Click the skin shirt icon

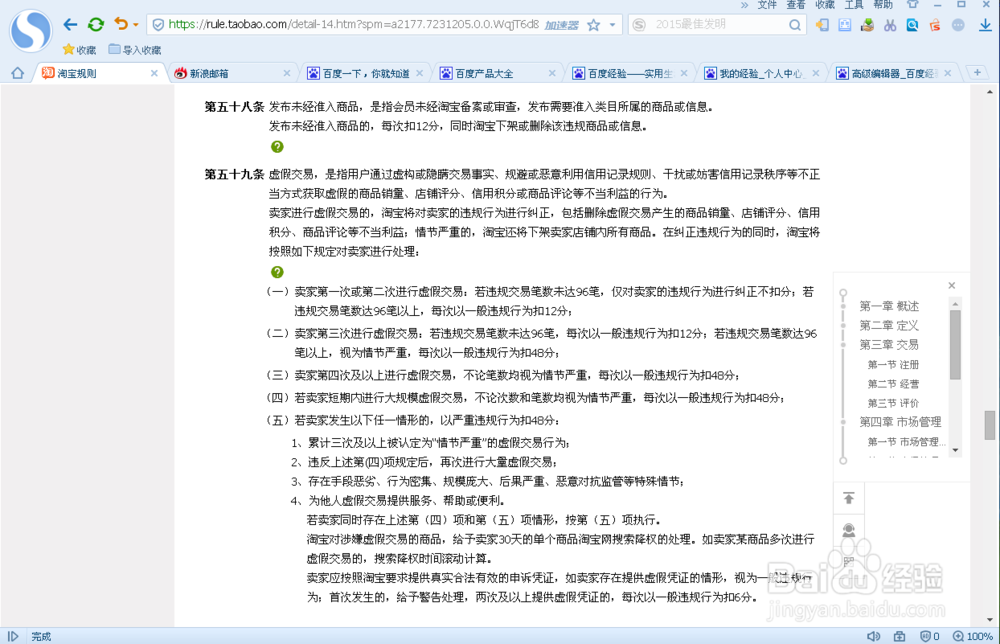(x=913, y=4)
